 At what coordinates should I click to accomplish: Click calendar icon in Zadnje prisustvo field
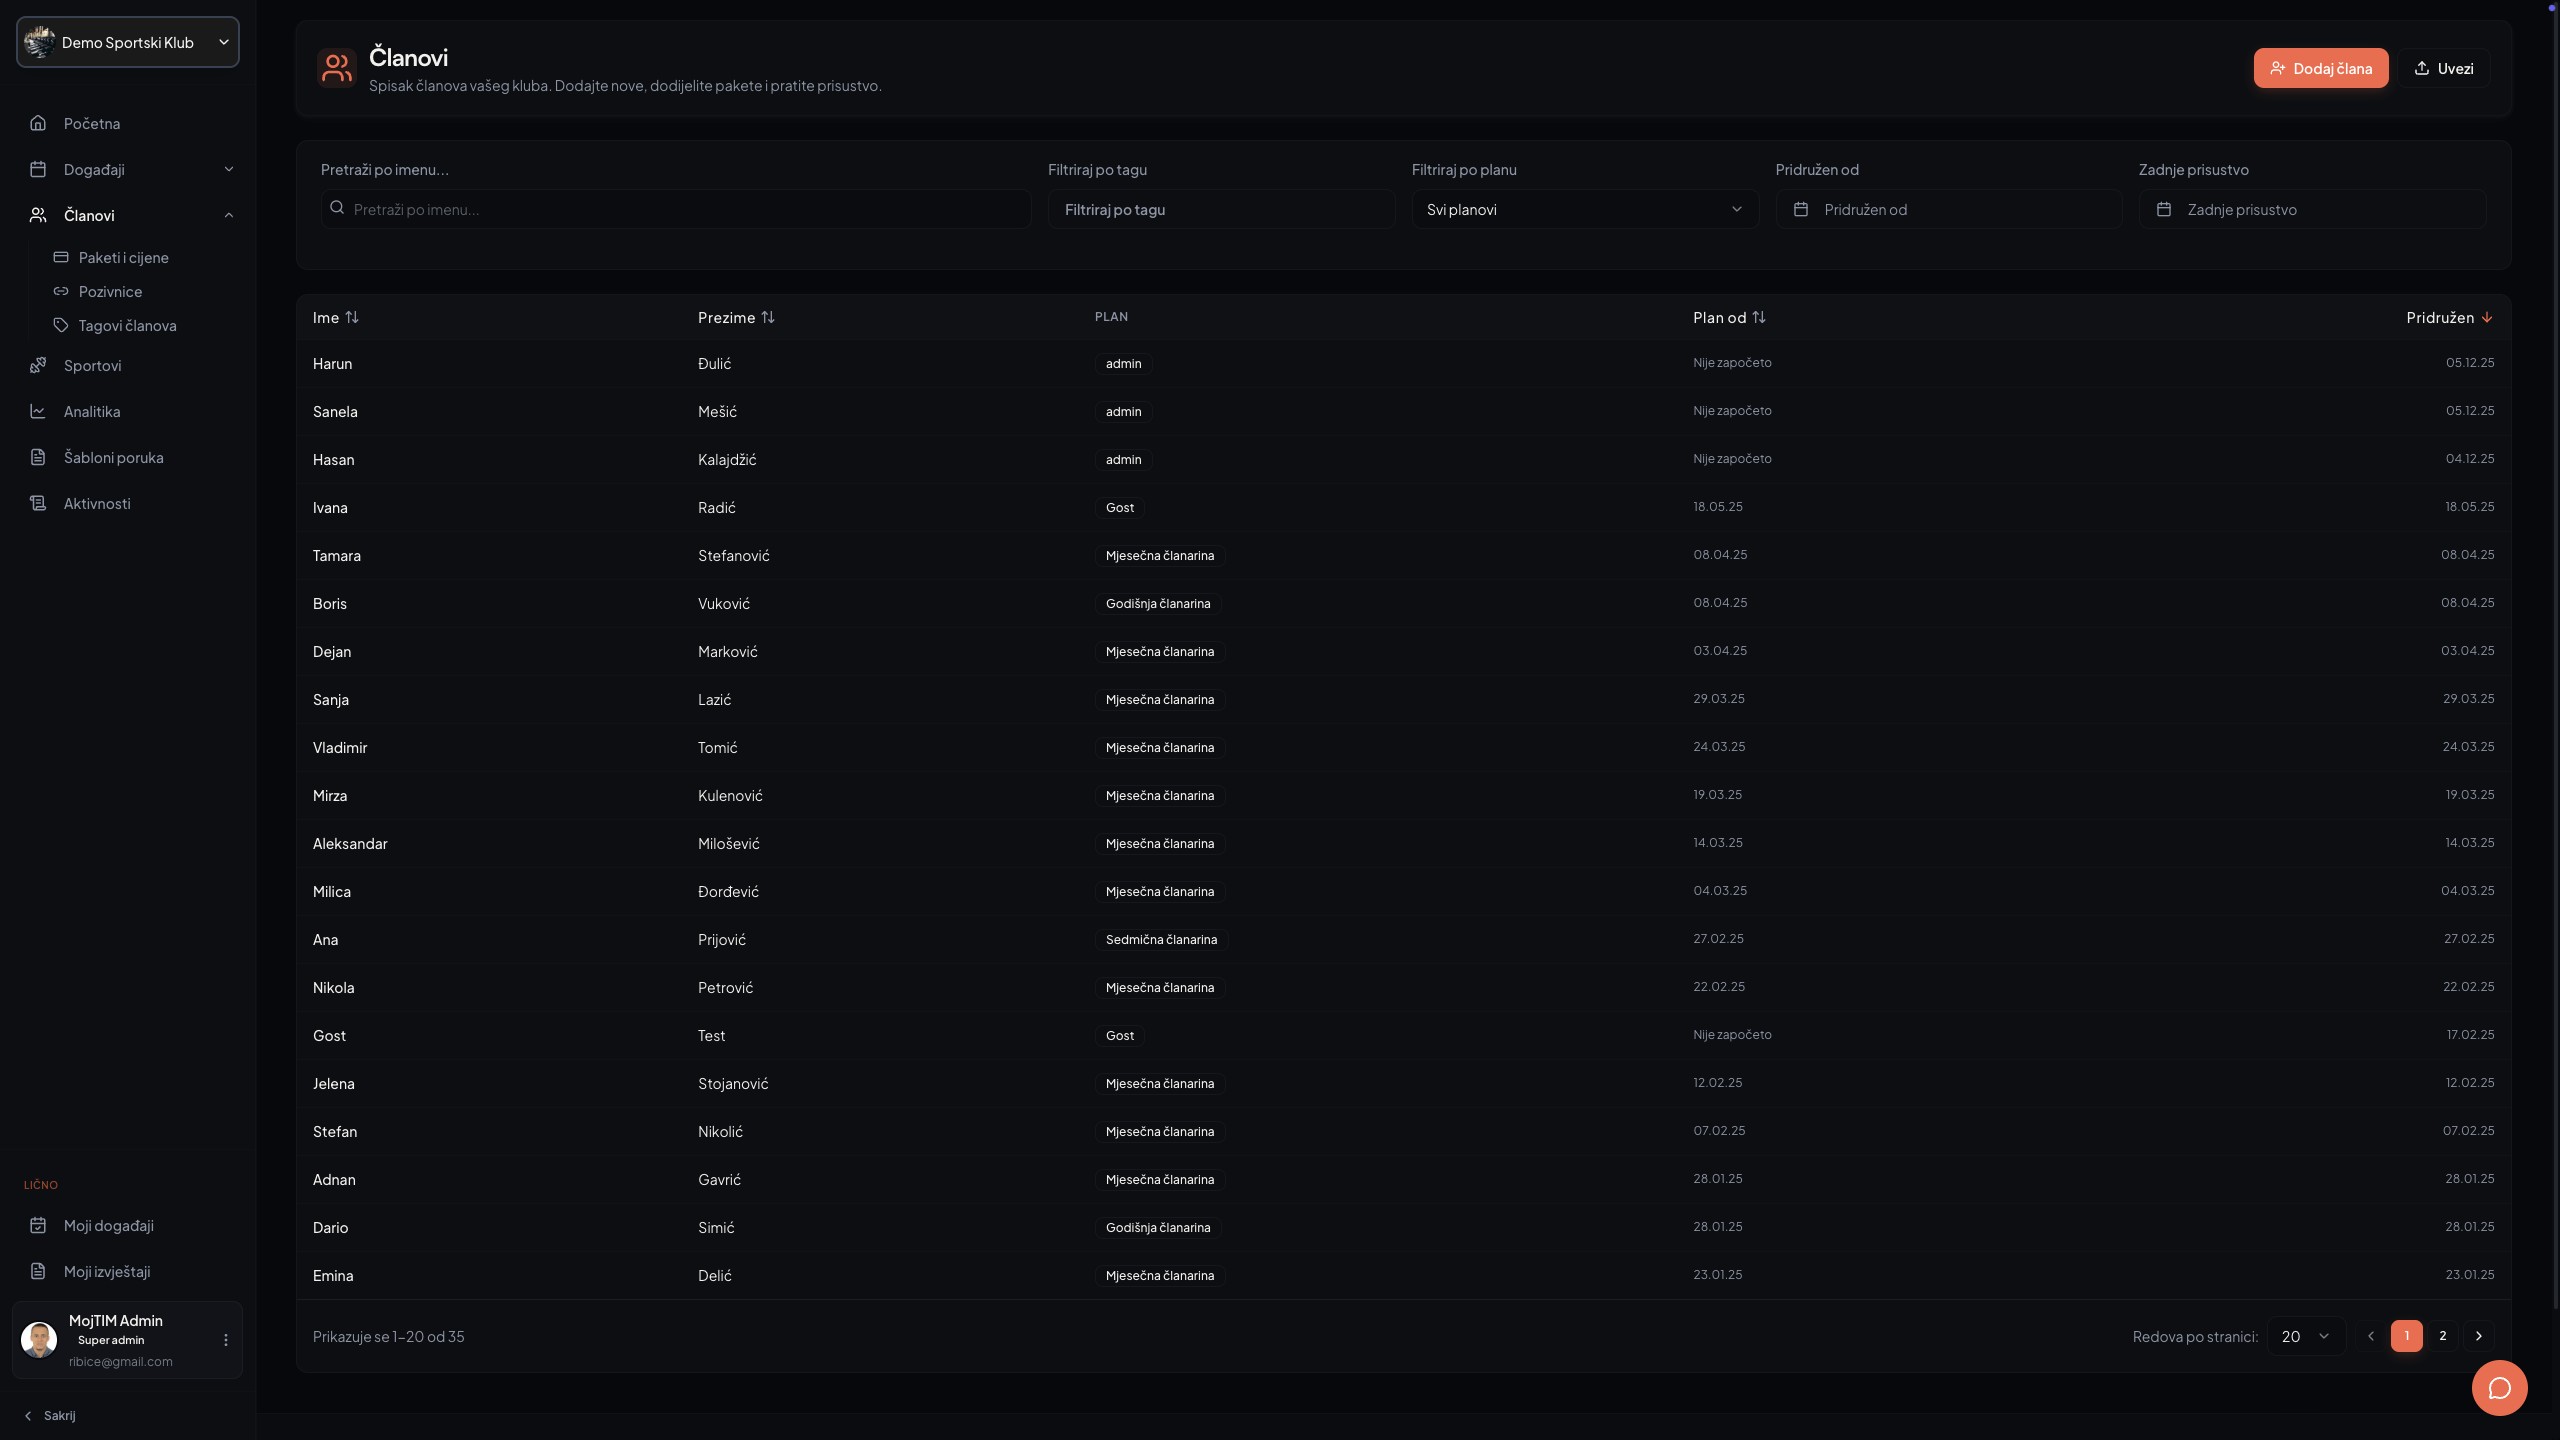tap(2164, 209)
